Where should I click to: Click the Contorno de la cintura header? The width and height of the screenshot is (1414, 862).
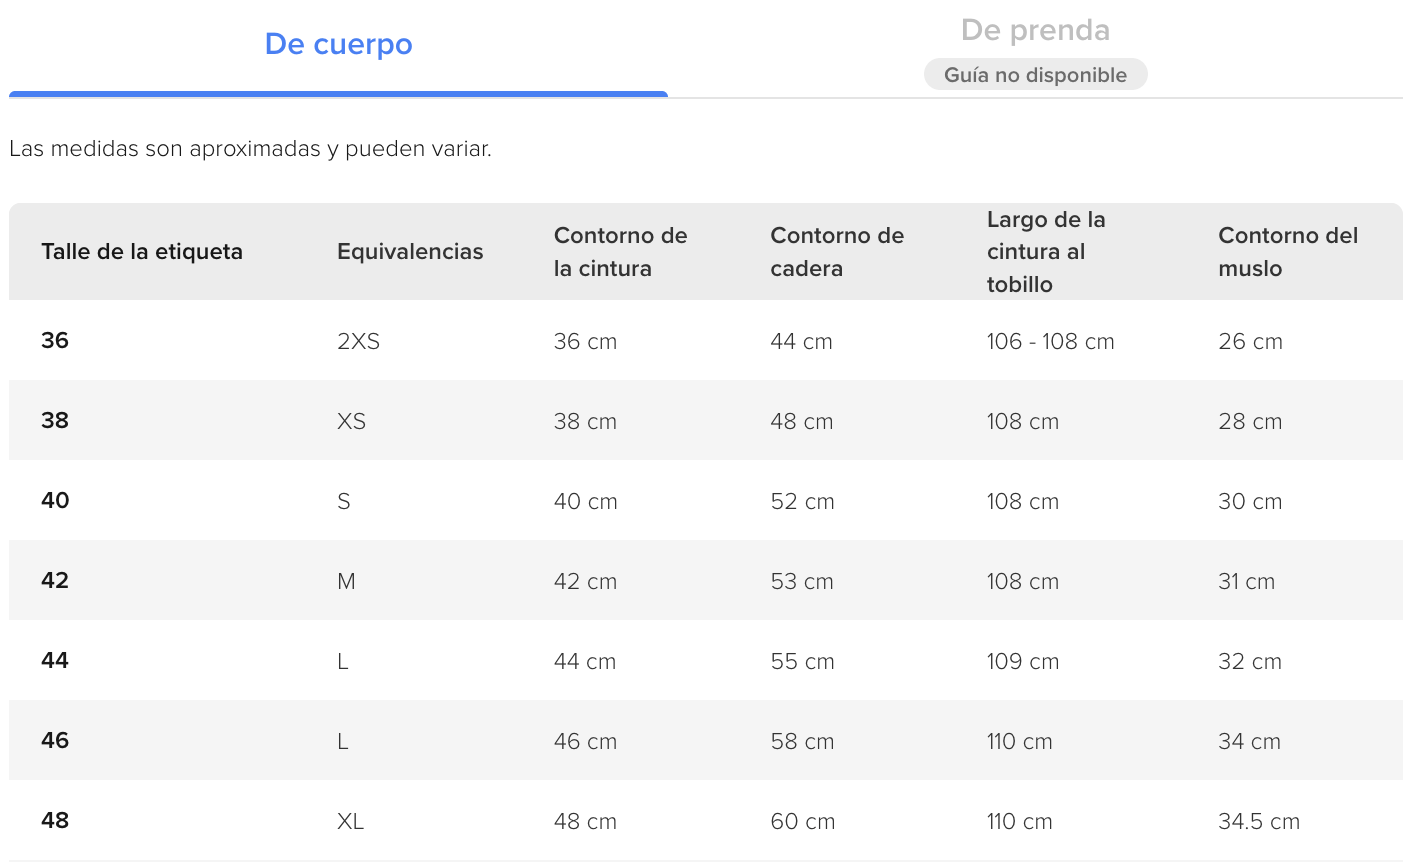coord(620,252)
